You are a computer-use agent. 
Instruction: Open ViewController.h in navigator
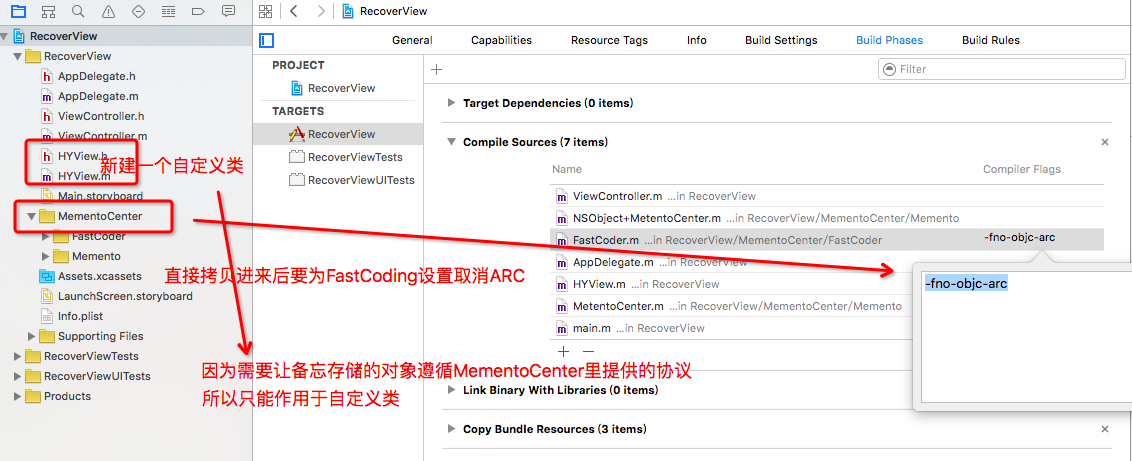(92, 116)
